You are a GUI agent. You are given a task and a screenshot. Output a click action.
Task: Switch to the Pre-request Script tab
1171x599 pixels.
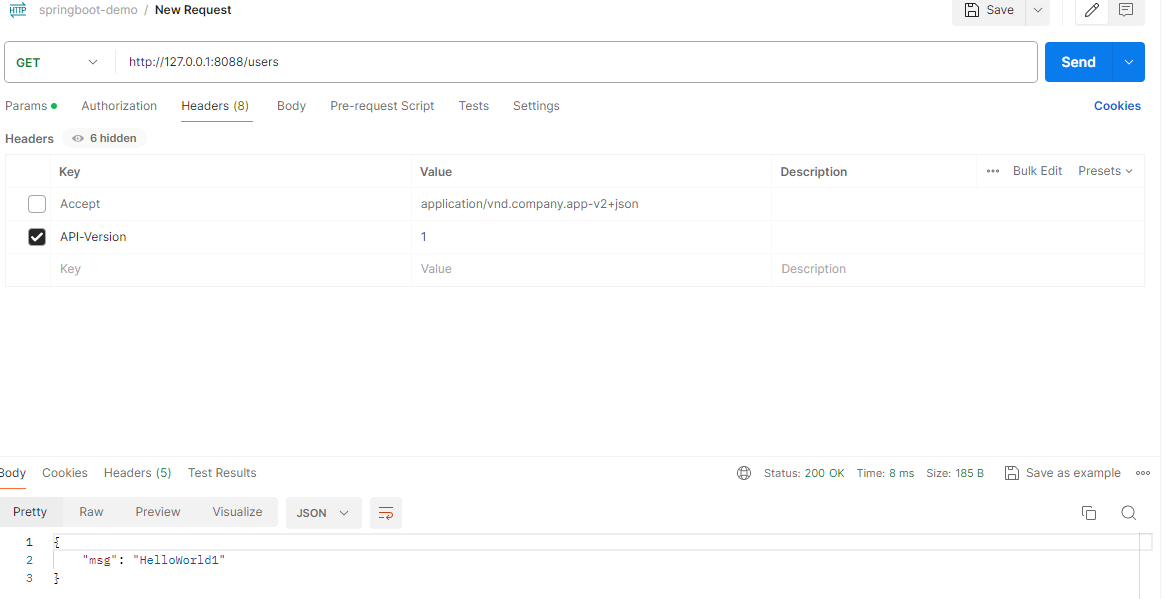tap(382, 105)
